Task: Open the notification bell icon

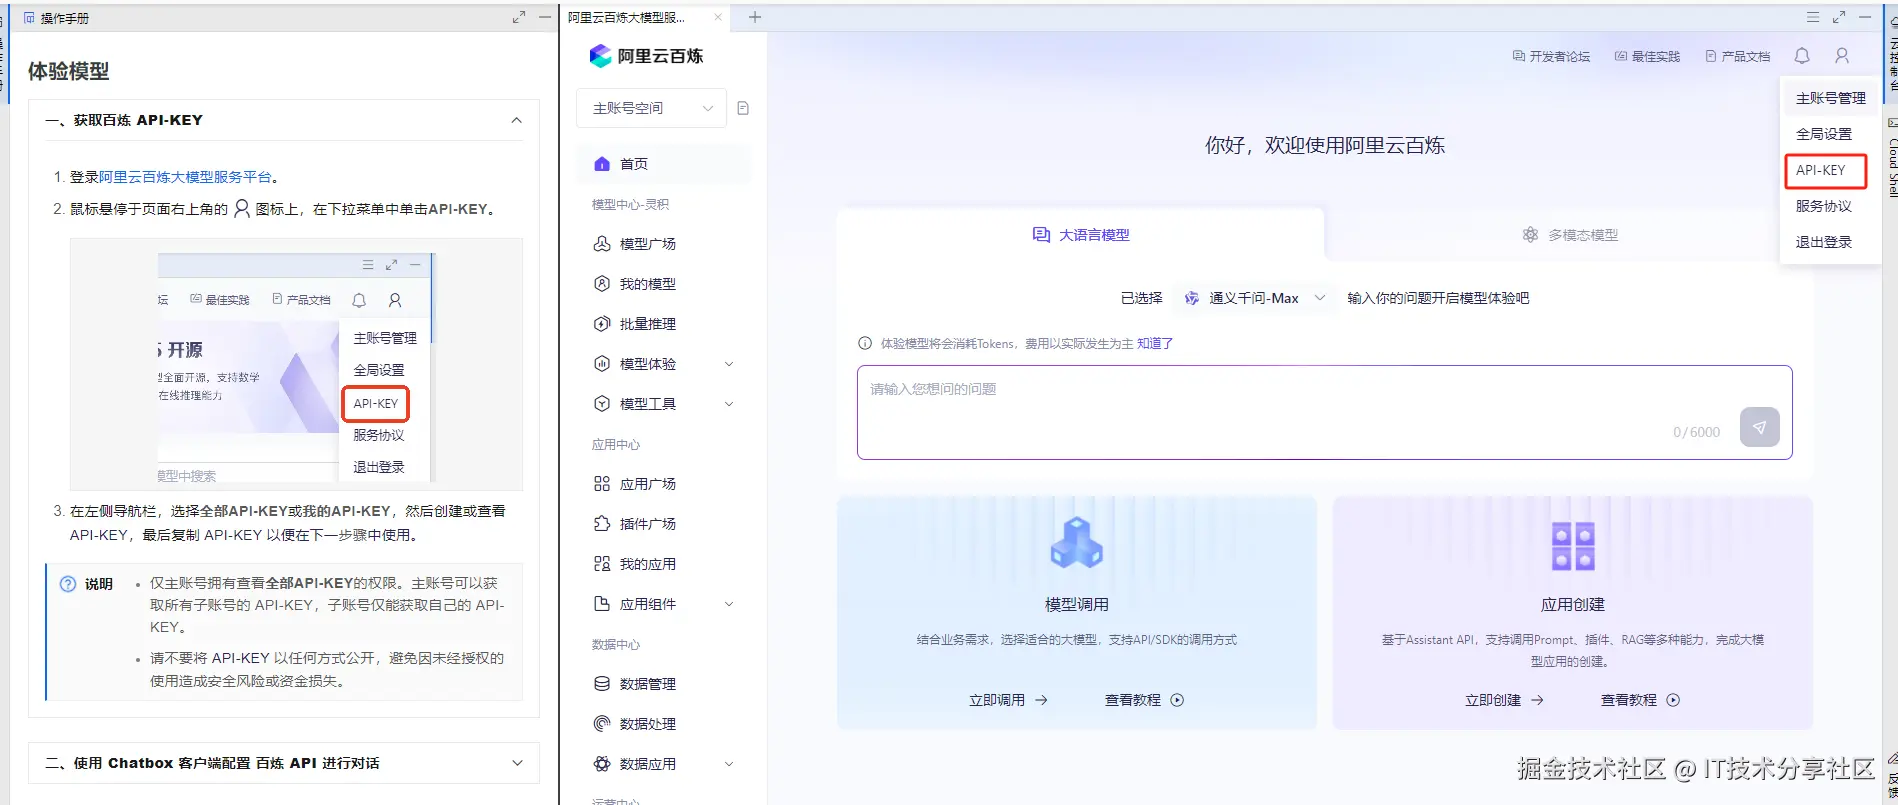Action: 1802,56
